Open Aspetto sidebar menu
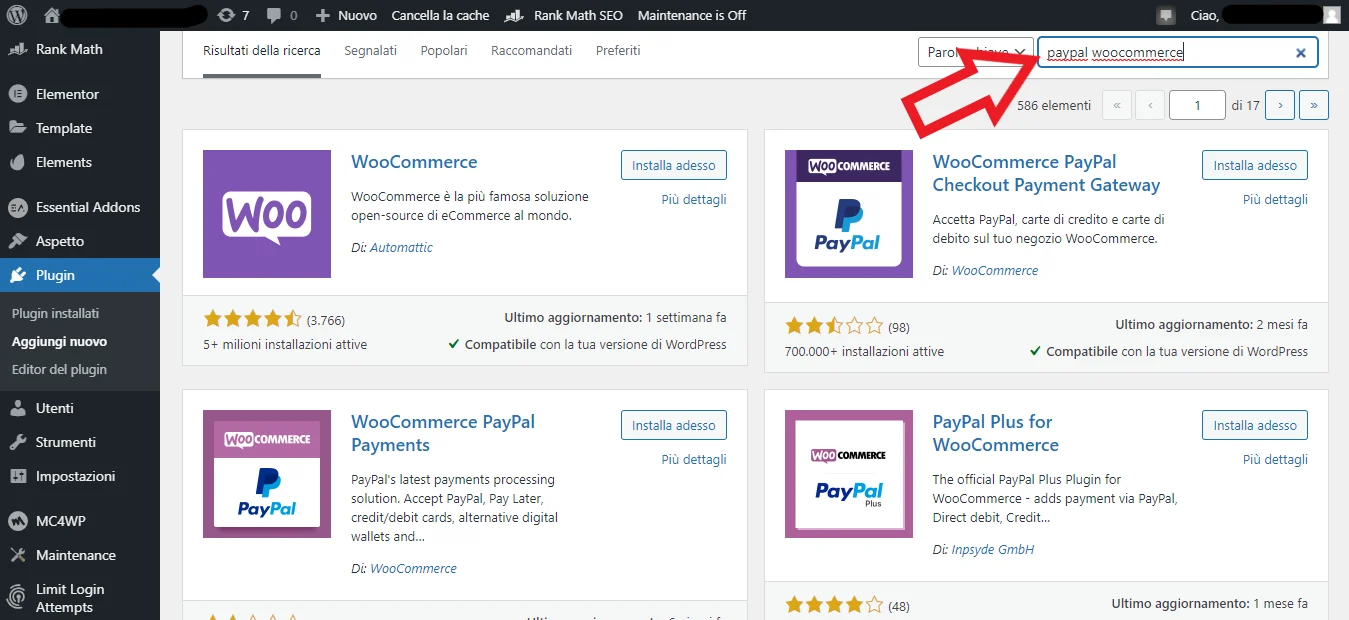Screen dimensions: 1349x620 pyautogui.click(x=80, y=241)
